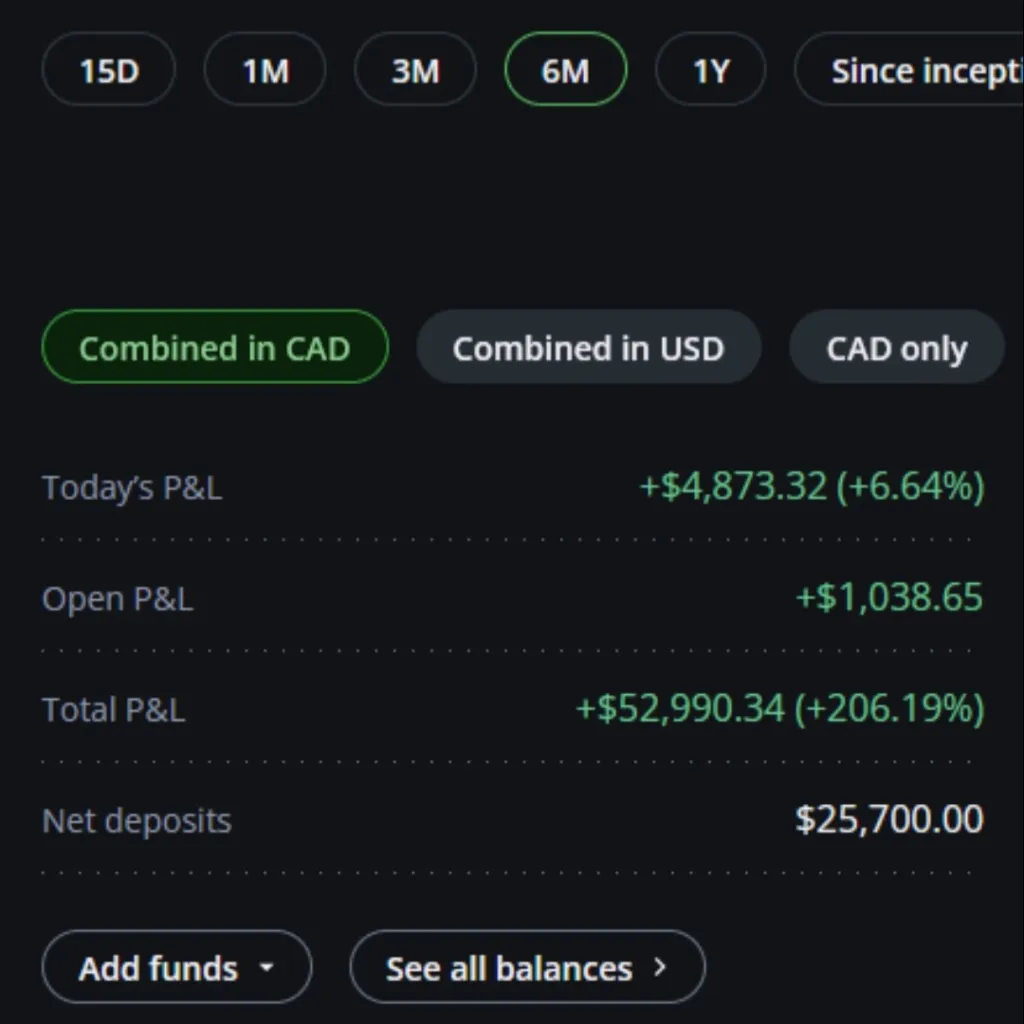1024x1024 pixels.
Task: Click the Add funds button
Action: click(x=176, y=967)
